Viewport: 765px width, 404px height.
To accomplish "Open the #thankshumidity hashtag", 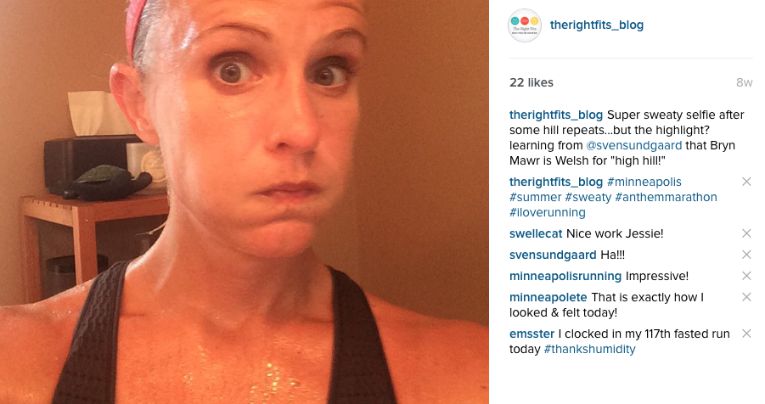I will pyautogui.click(x=589, y=349).
